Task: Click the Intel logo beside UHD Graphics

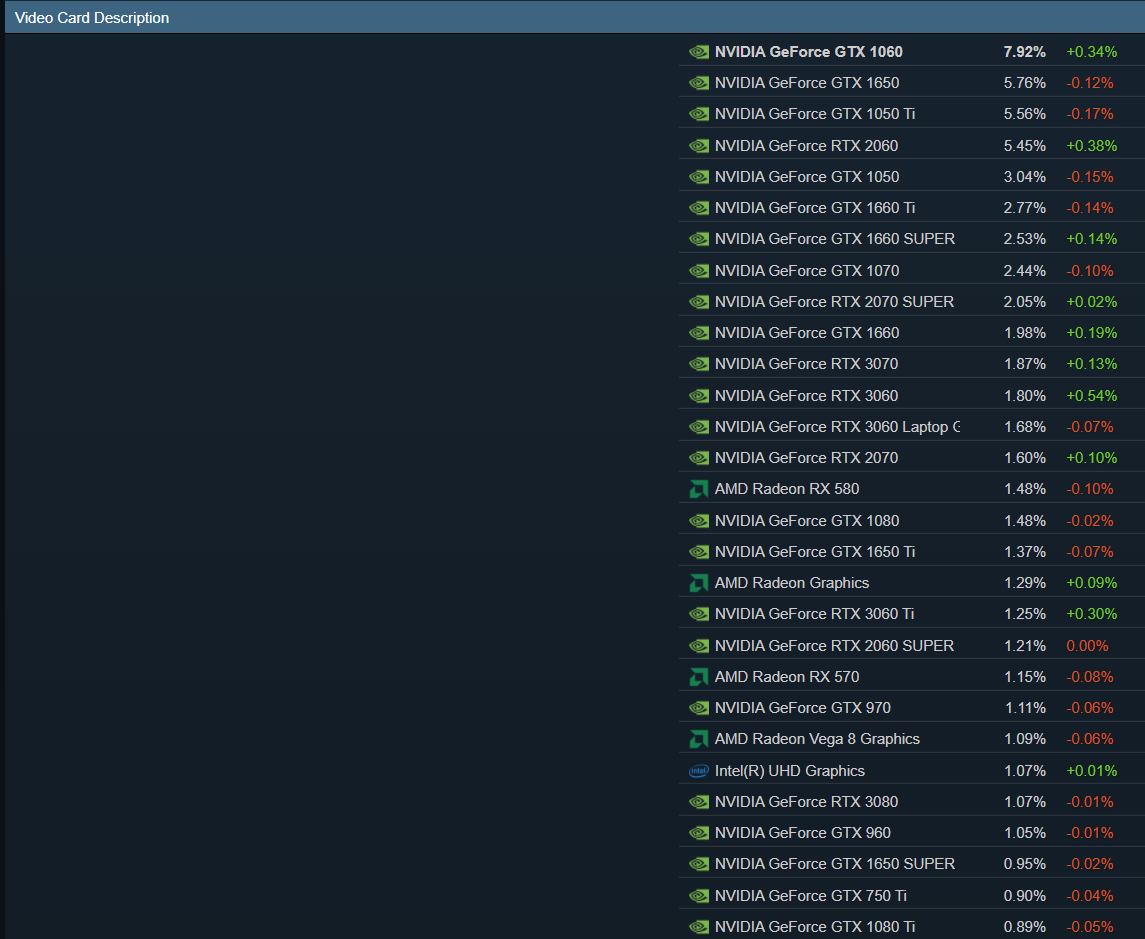Action: 699,771
